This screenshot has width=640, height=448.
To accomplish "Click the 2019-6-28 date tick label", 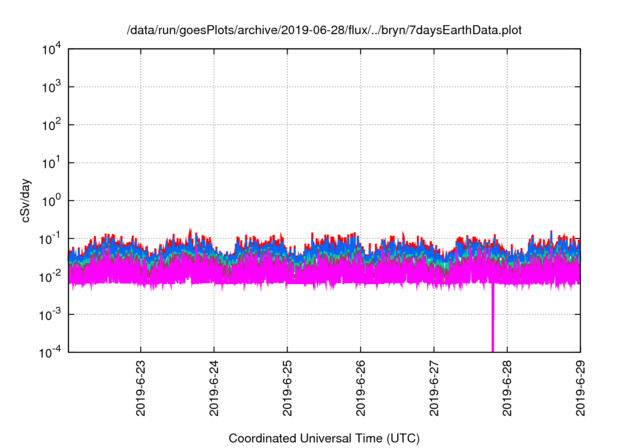I will pyautogui.click(x=507, y=388).
